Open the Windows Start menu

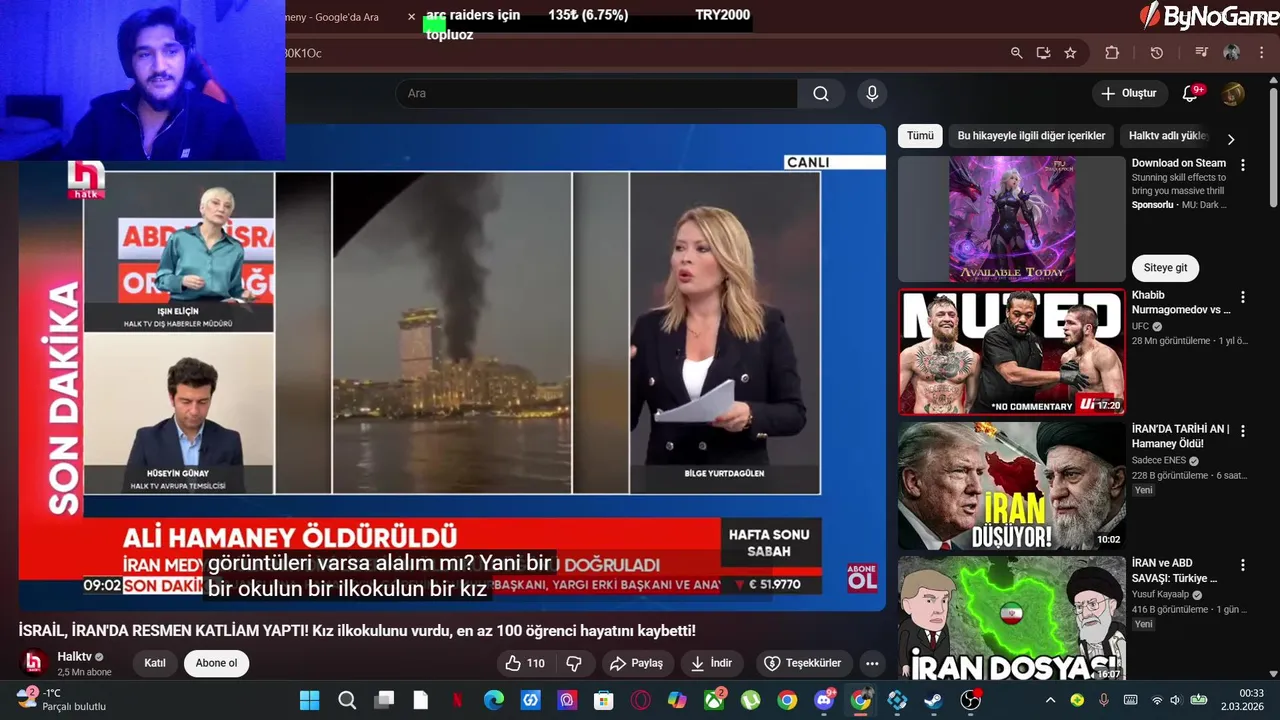point(309,700)
